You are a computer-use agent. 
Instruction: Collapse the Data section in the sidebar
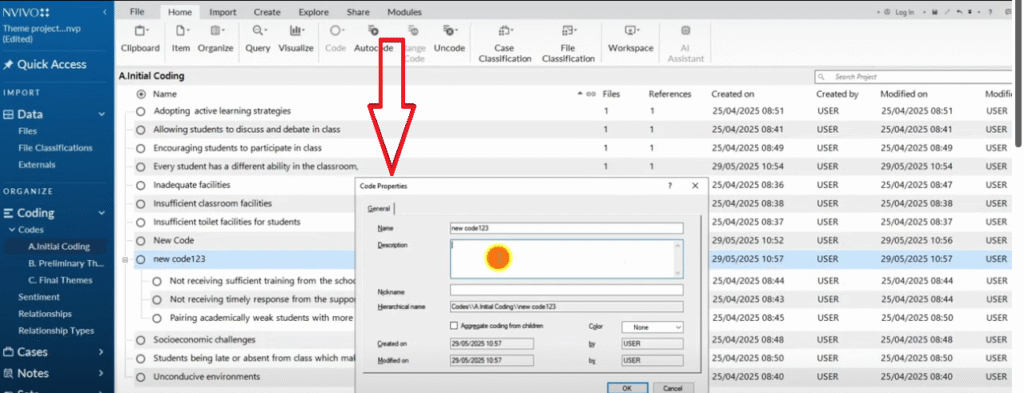click(x=101, y=114)
